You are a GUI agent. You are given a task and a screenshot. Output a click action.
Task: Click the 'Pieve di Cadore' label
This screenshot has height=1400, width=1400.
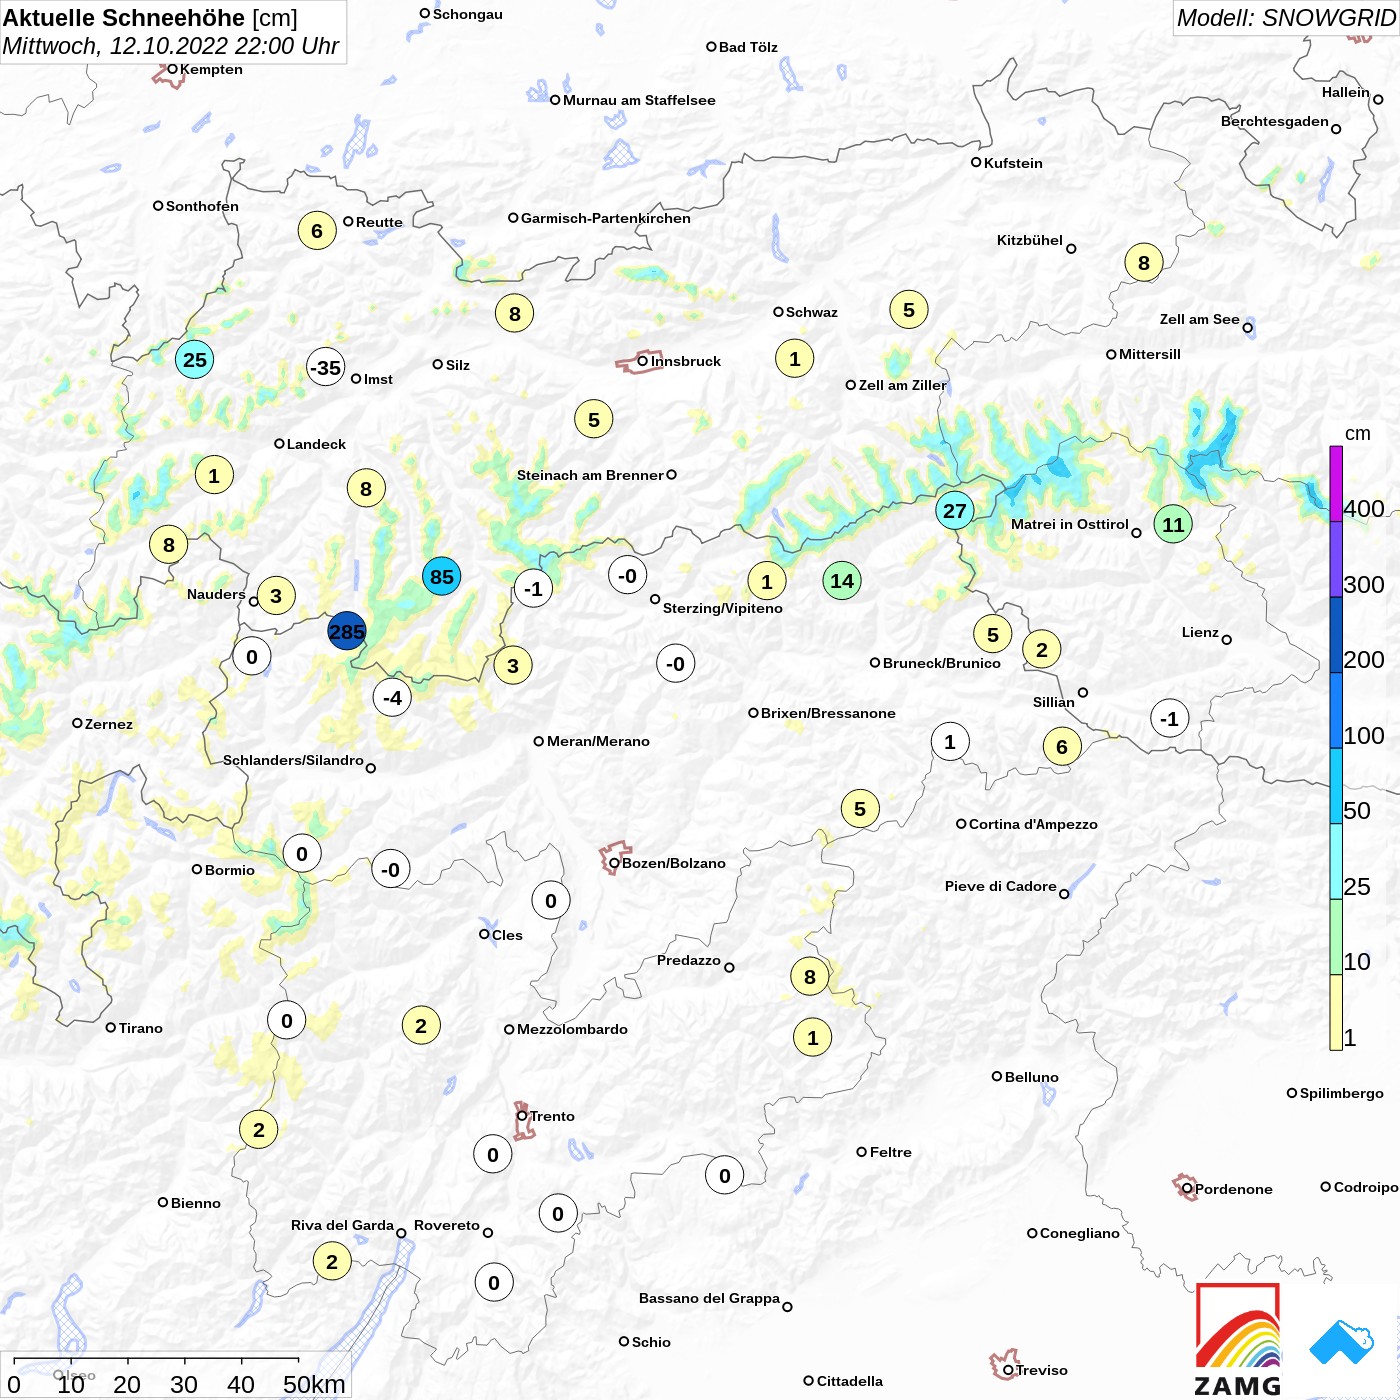click(1001, 886)
